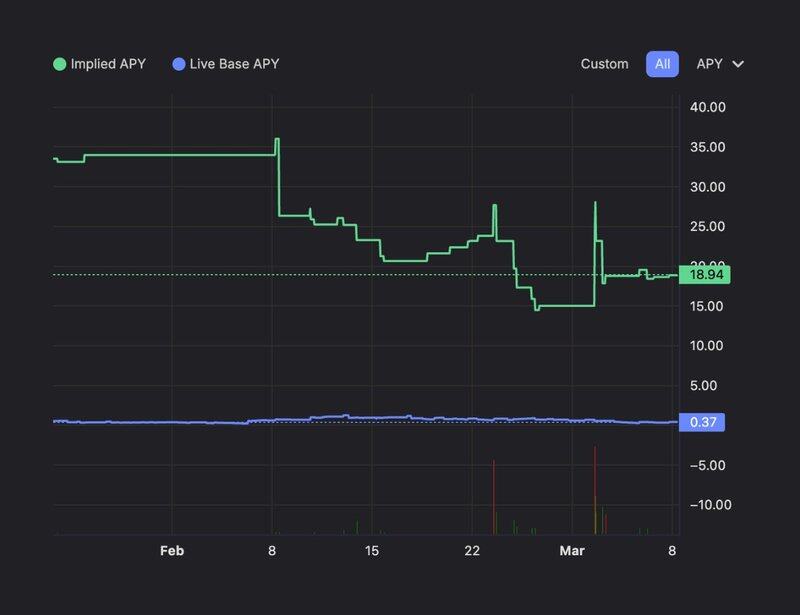Screen dimensions: 800x615
Task: Click the green 18.94 value label
Action: pos(704,274)
